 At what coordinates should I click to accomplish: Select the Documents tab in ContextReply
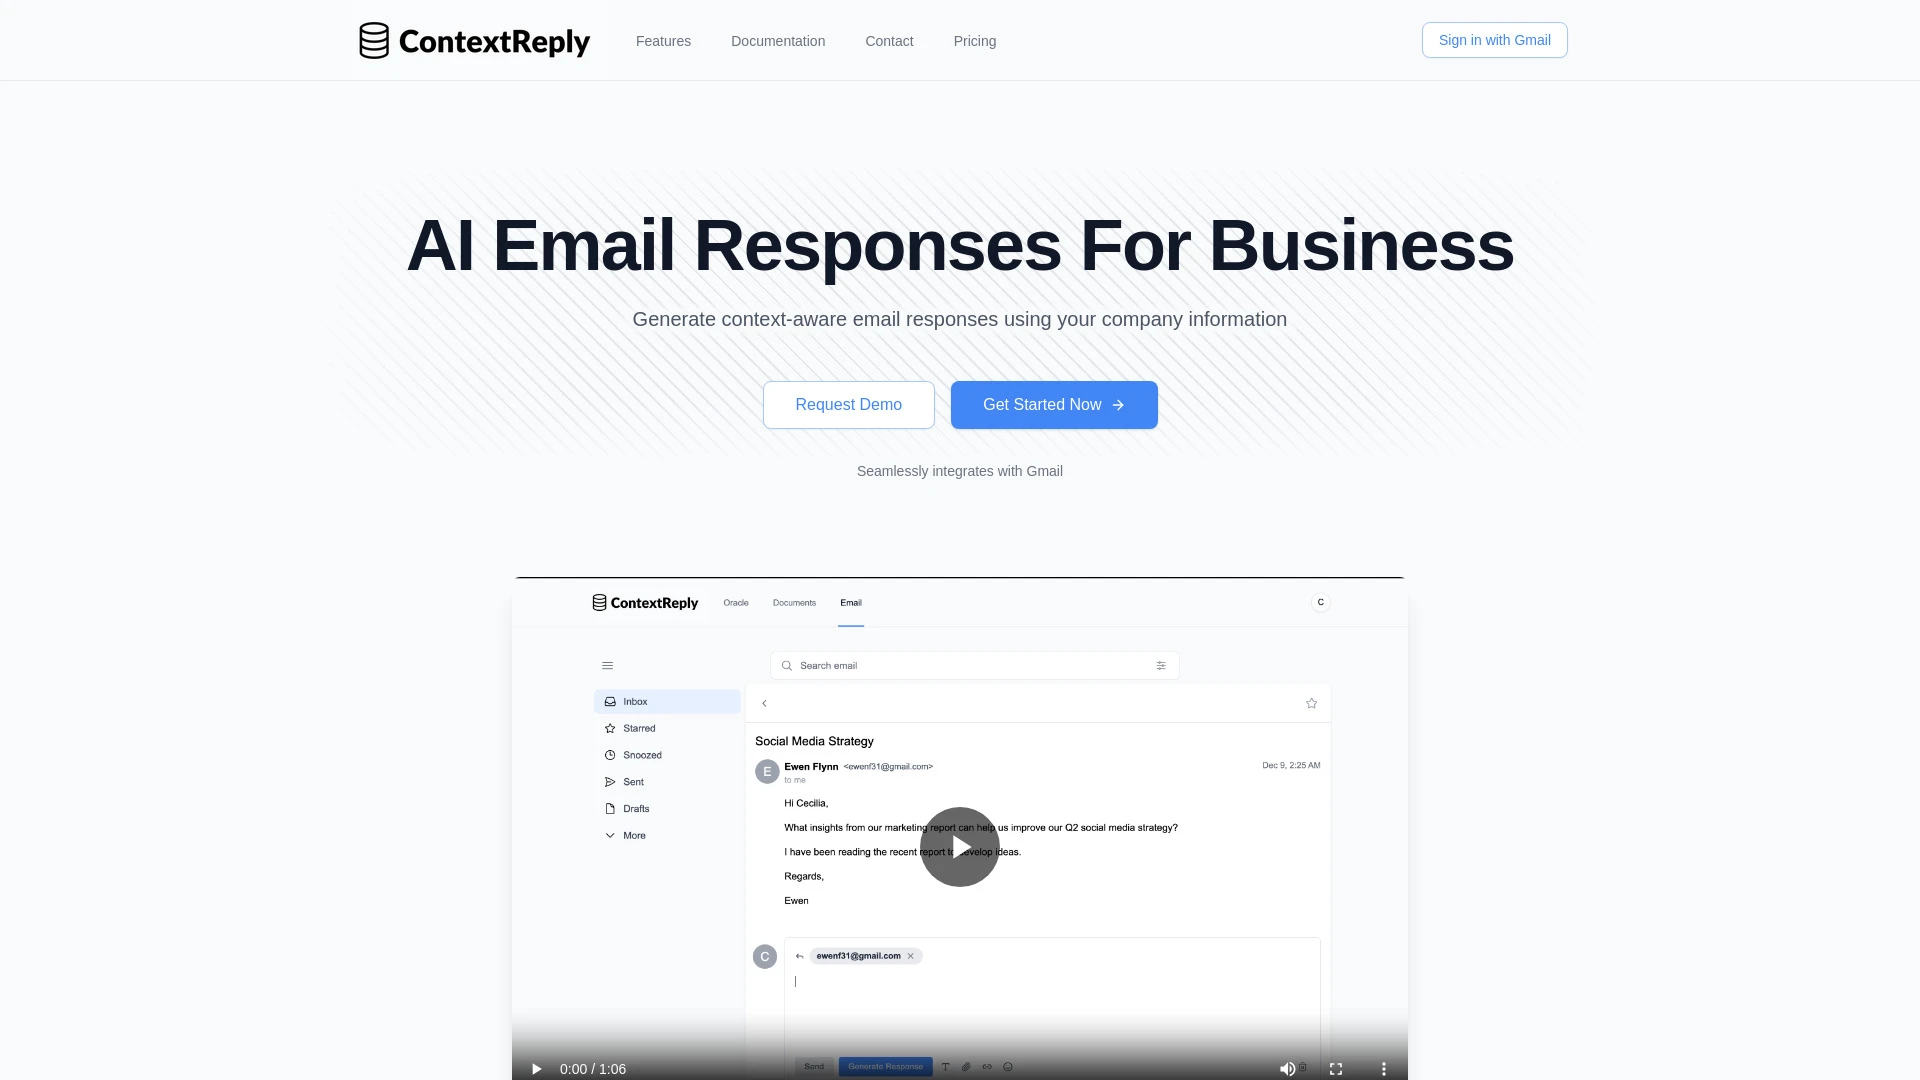click(794, 603)
